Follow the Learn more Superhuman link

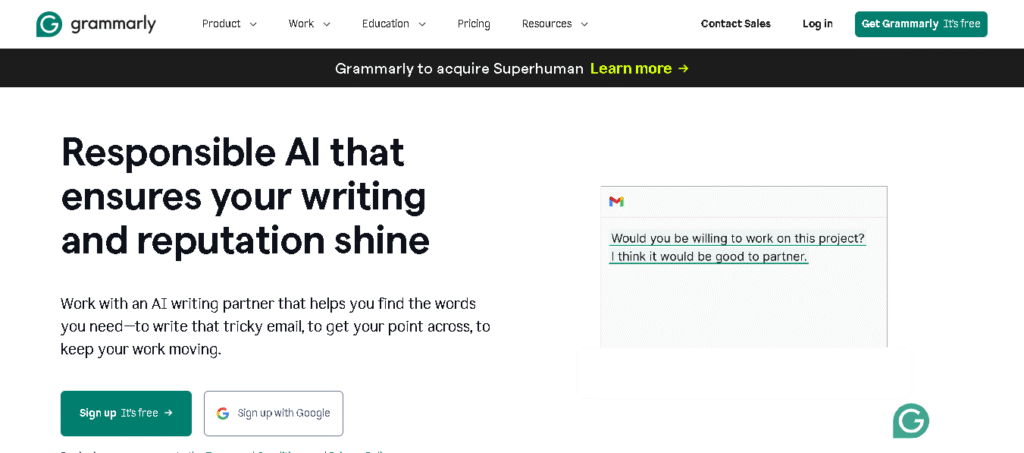[x=631, y=69]
